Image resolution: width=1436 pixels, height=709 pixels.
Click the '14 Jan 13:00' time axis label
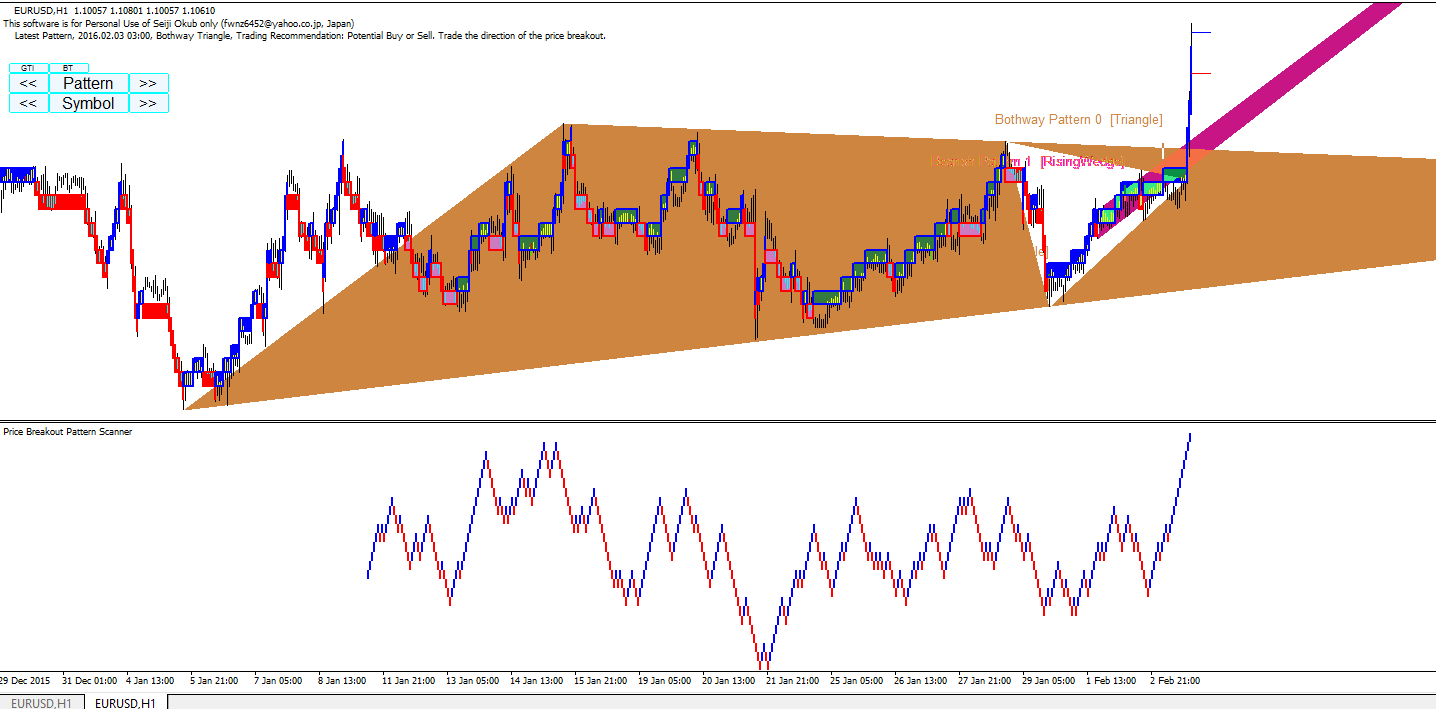click(x=536, y=681)
